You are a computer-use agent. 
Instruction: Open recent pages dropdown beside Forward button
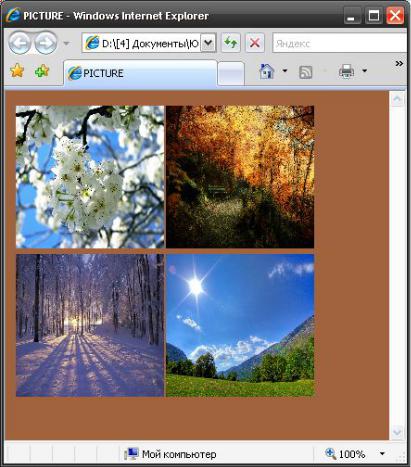(66, 44)
